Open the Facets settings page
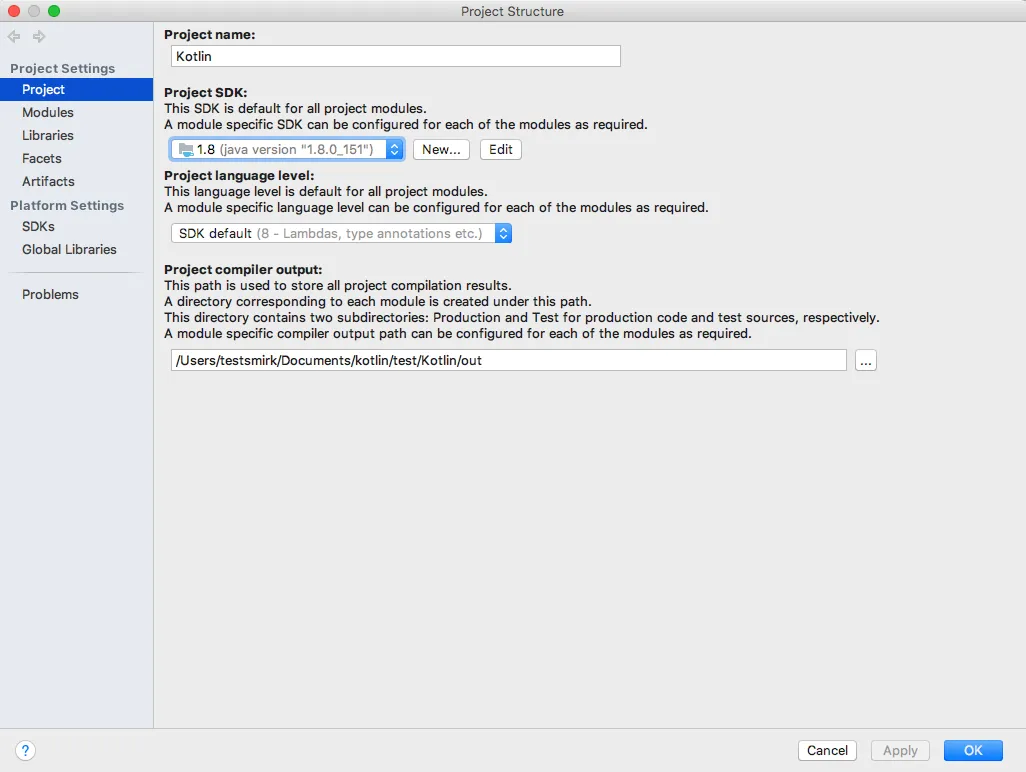1026x772 pixels. tap(42, 158)
